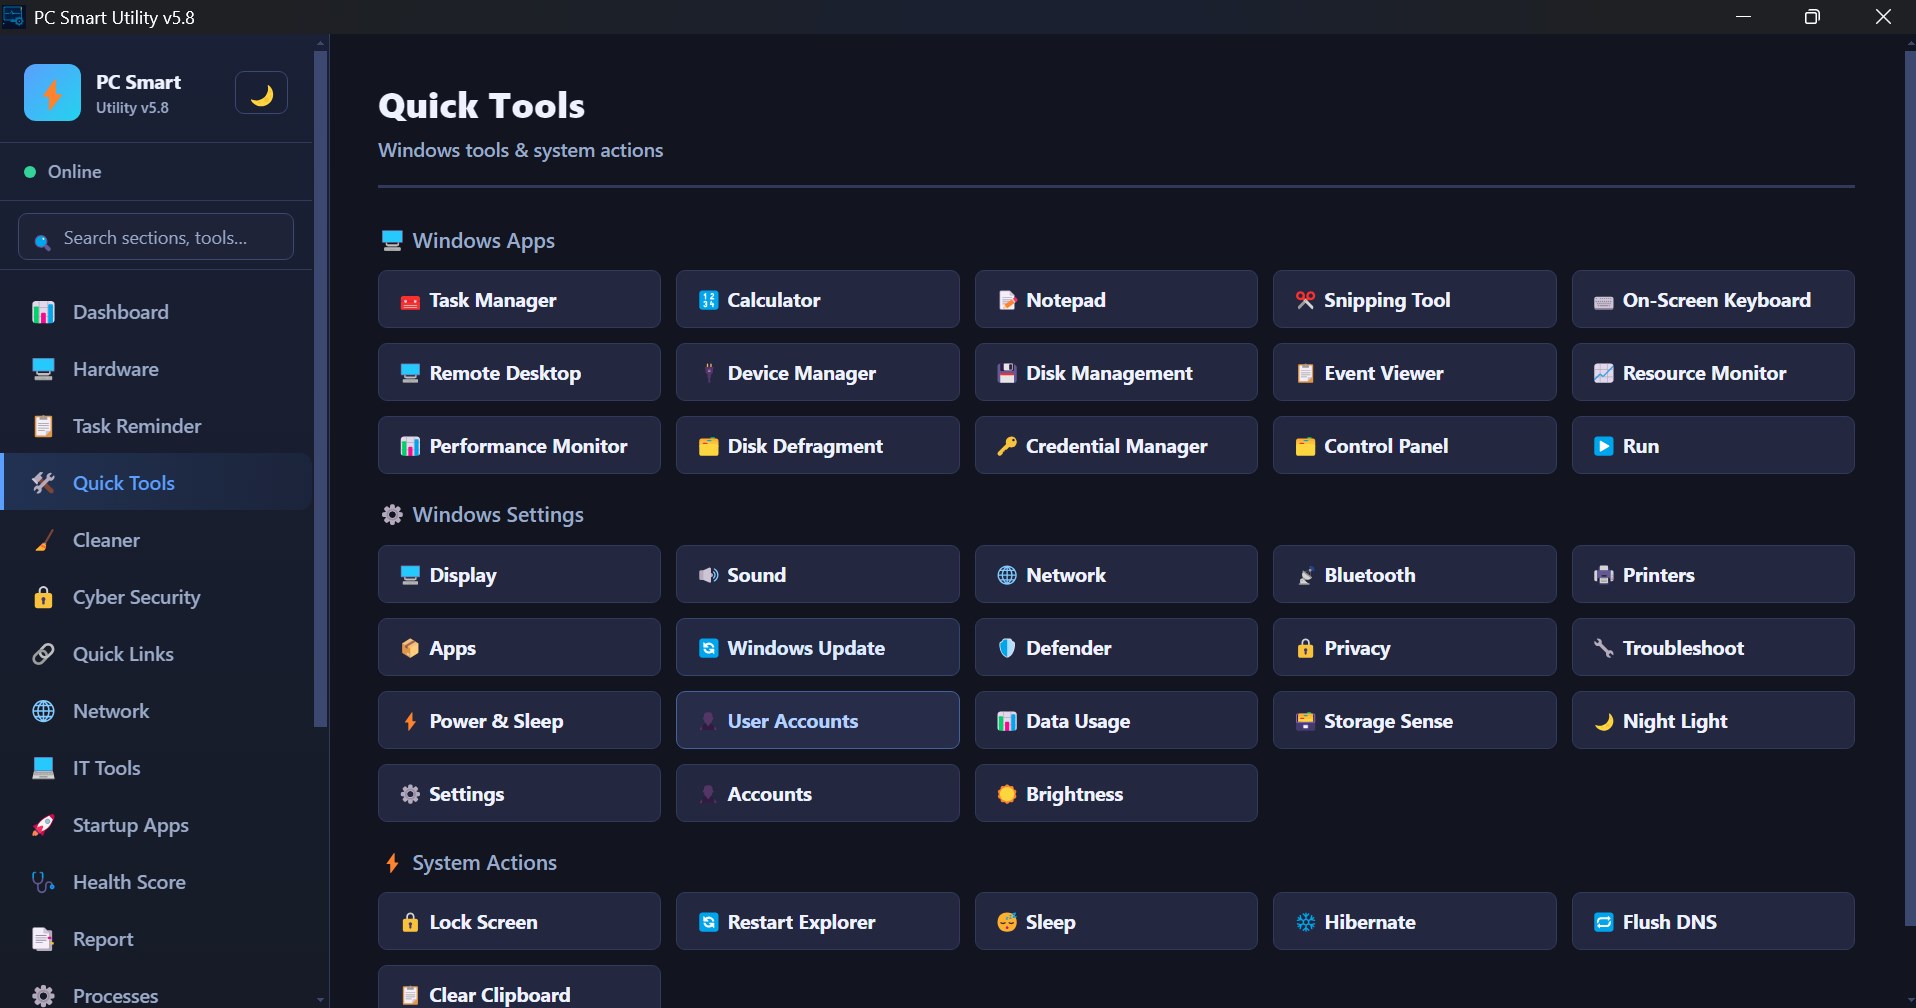Click the Clear Clipboard button
Image resolution: width=1916 pixels, height=1008 pixels.
[519, 987]
